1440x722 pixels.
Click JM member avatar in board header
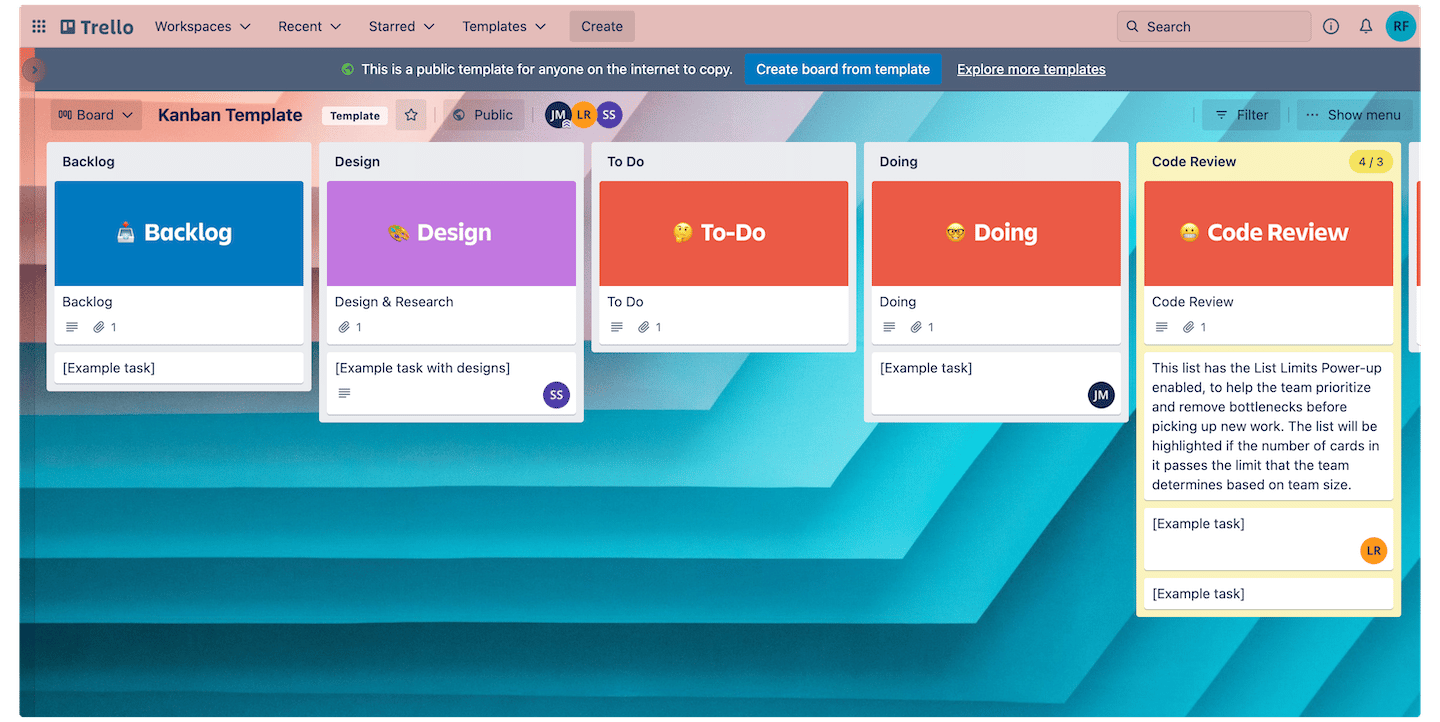pyautogui.click(x=558, y=115)
